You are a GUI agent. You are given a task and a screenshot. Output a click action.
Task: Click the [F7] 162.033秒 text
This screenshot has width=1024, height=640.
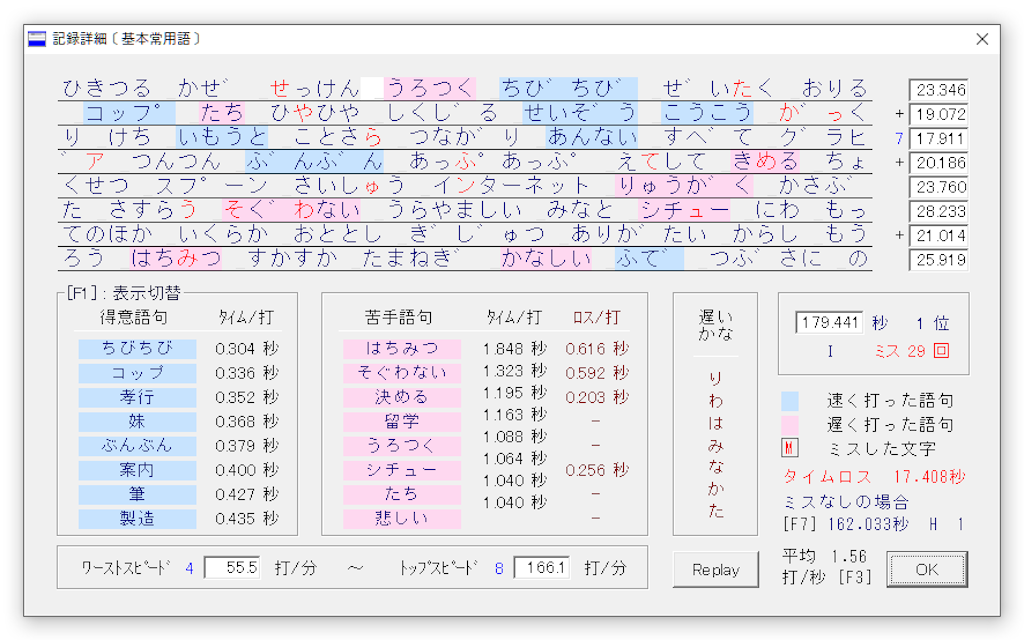pyautogui.click(x=846, y=524)
